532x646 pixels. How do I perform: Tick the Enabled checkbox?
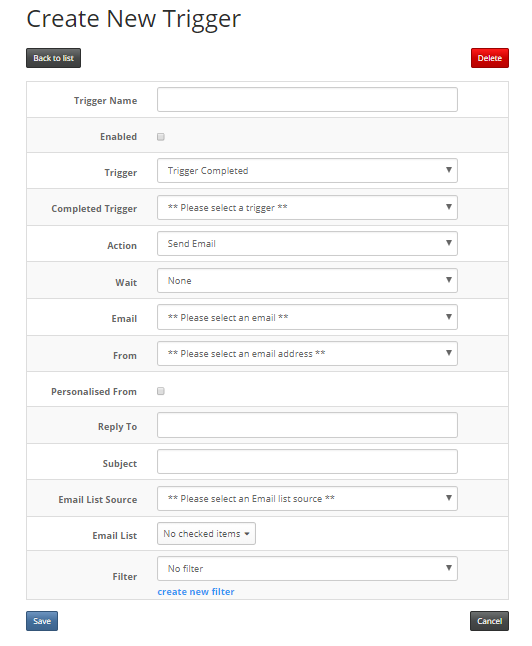click(x=161, y=137)
